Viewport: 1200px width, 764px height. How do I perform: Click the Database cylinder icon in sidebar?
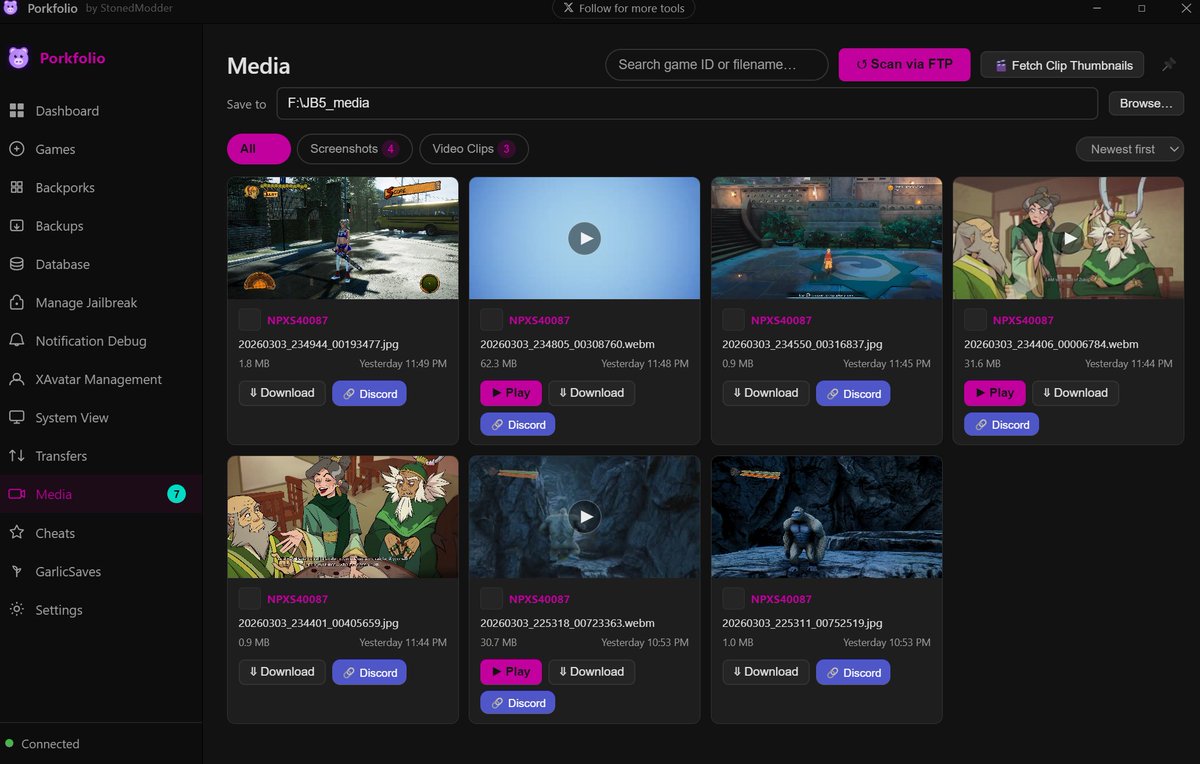(x=17, y=264)
